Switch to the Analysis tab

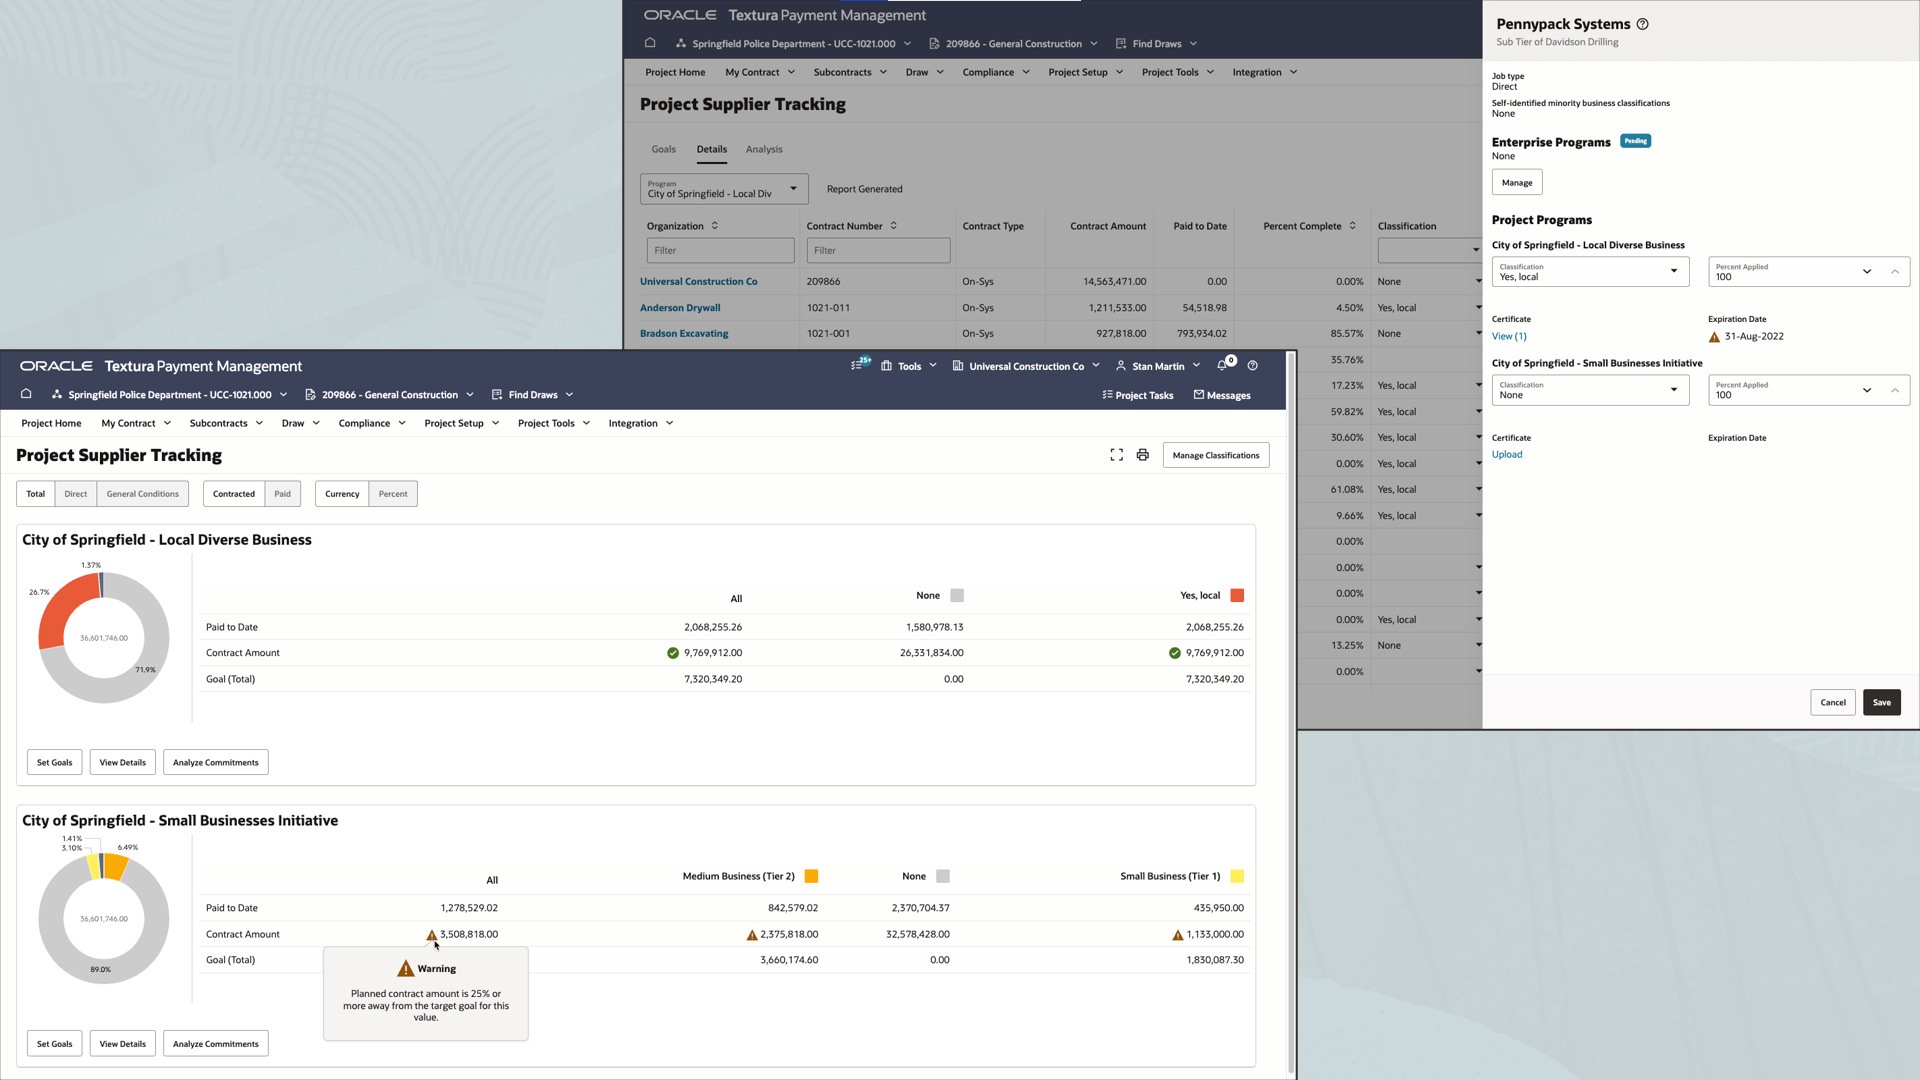(764, 149)
